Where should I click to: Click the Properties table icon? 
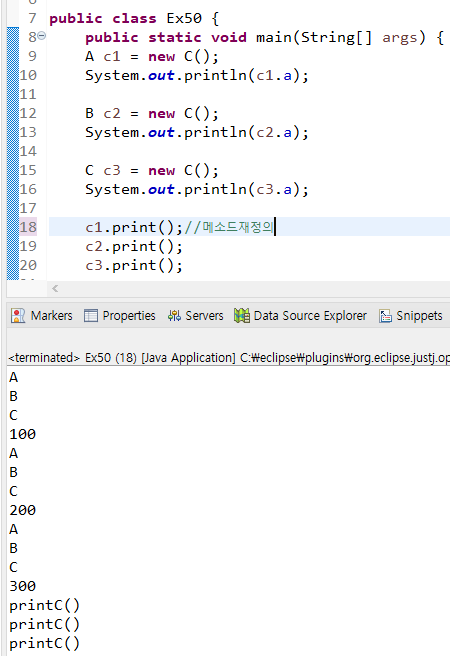coord(90,315)
